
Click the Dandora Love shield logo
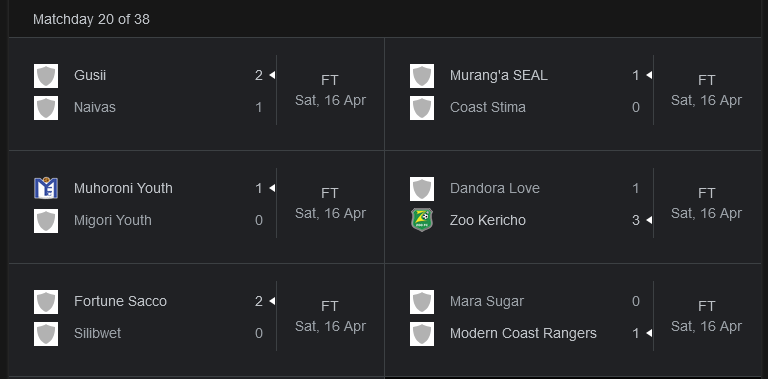[422, 189]
